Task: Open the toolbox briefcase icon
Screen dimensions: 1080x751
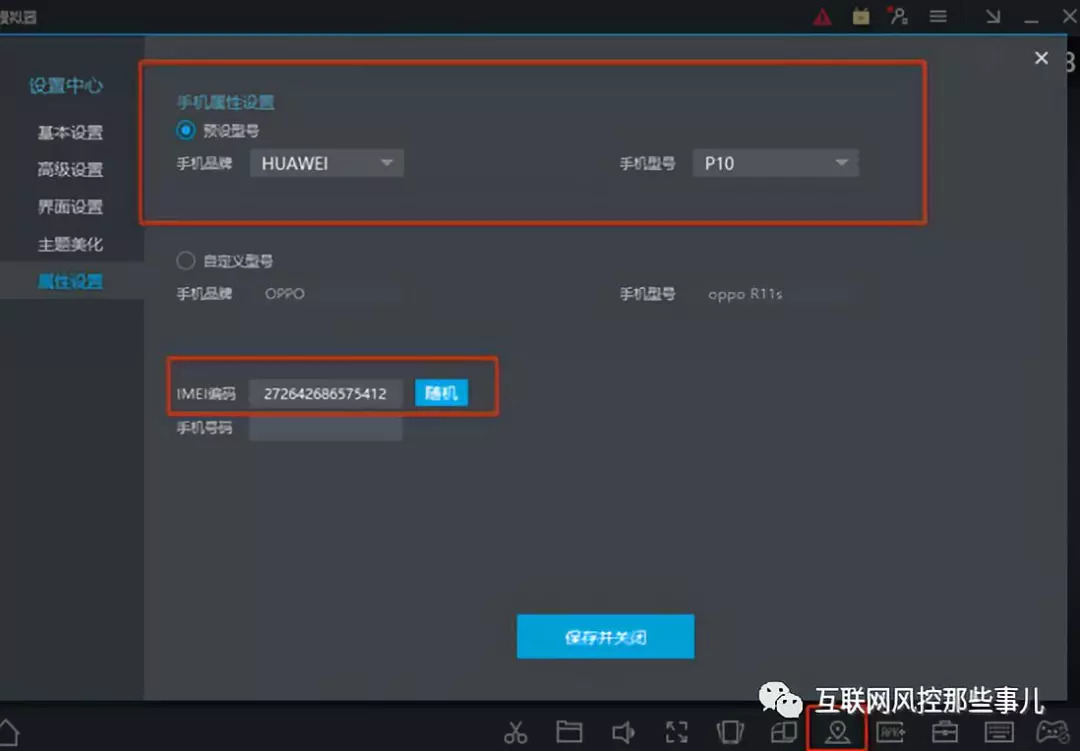Action: point(944,732)
